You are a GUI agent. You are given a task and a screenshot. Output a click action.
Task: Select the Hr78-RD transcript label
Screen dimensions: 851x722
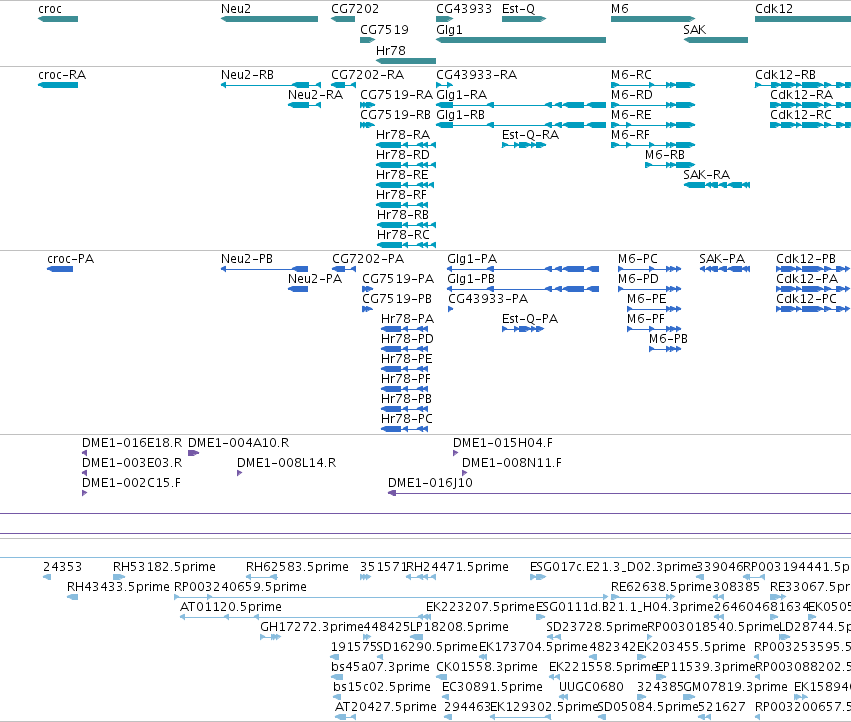[403, 155]
